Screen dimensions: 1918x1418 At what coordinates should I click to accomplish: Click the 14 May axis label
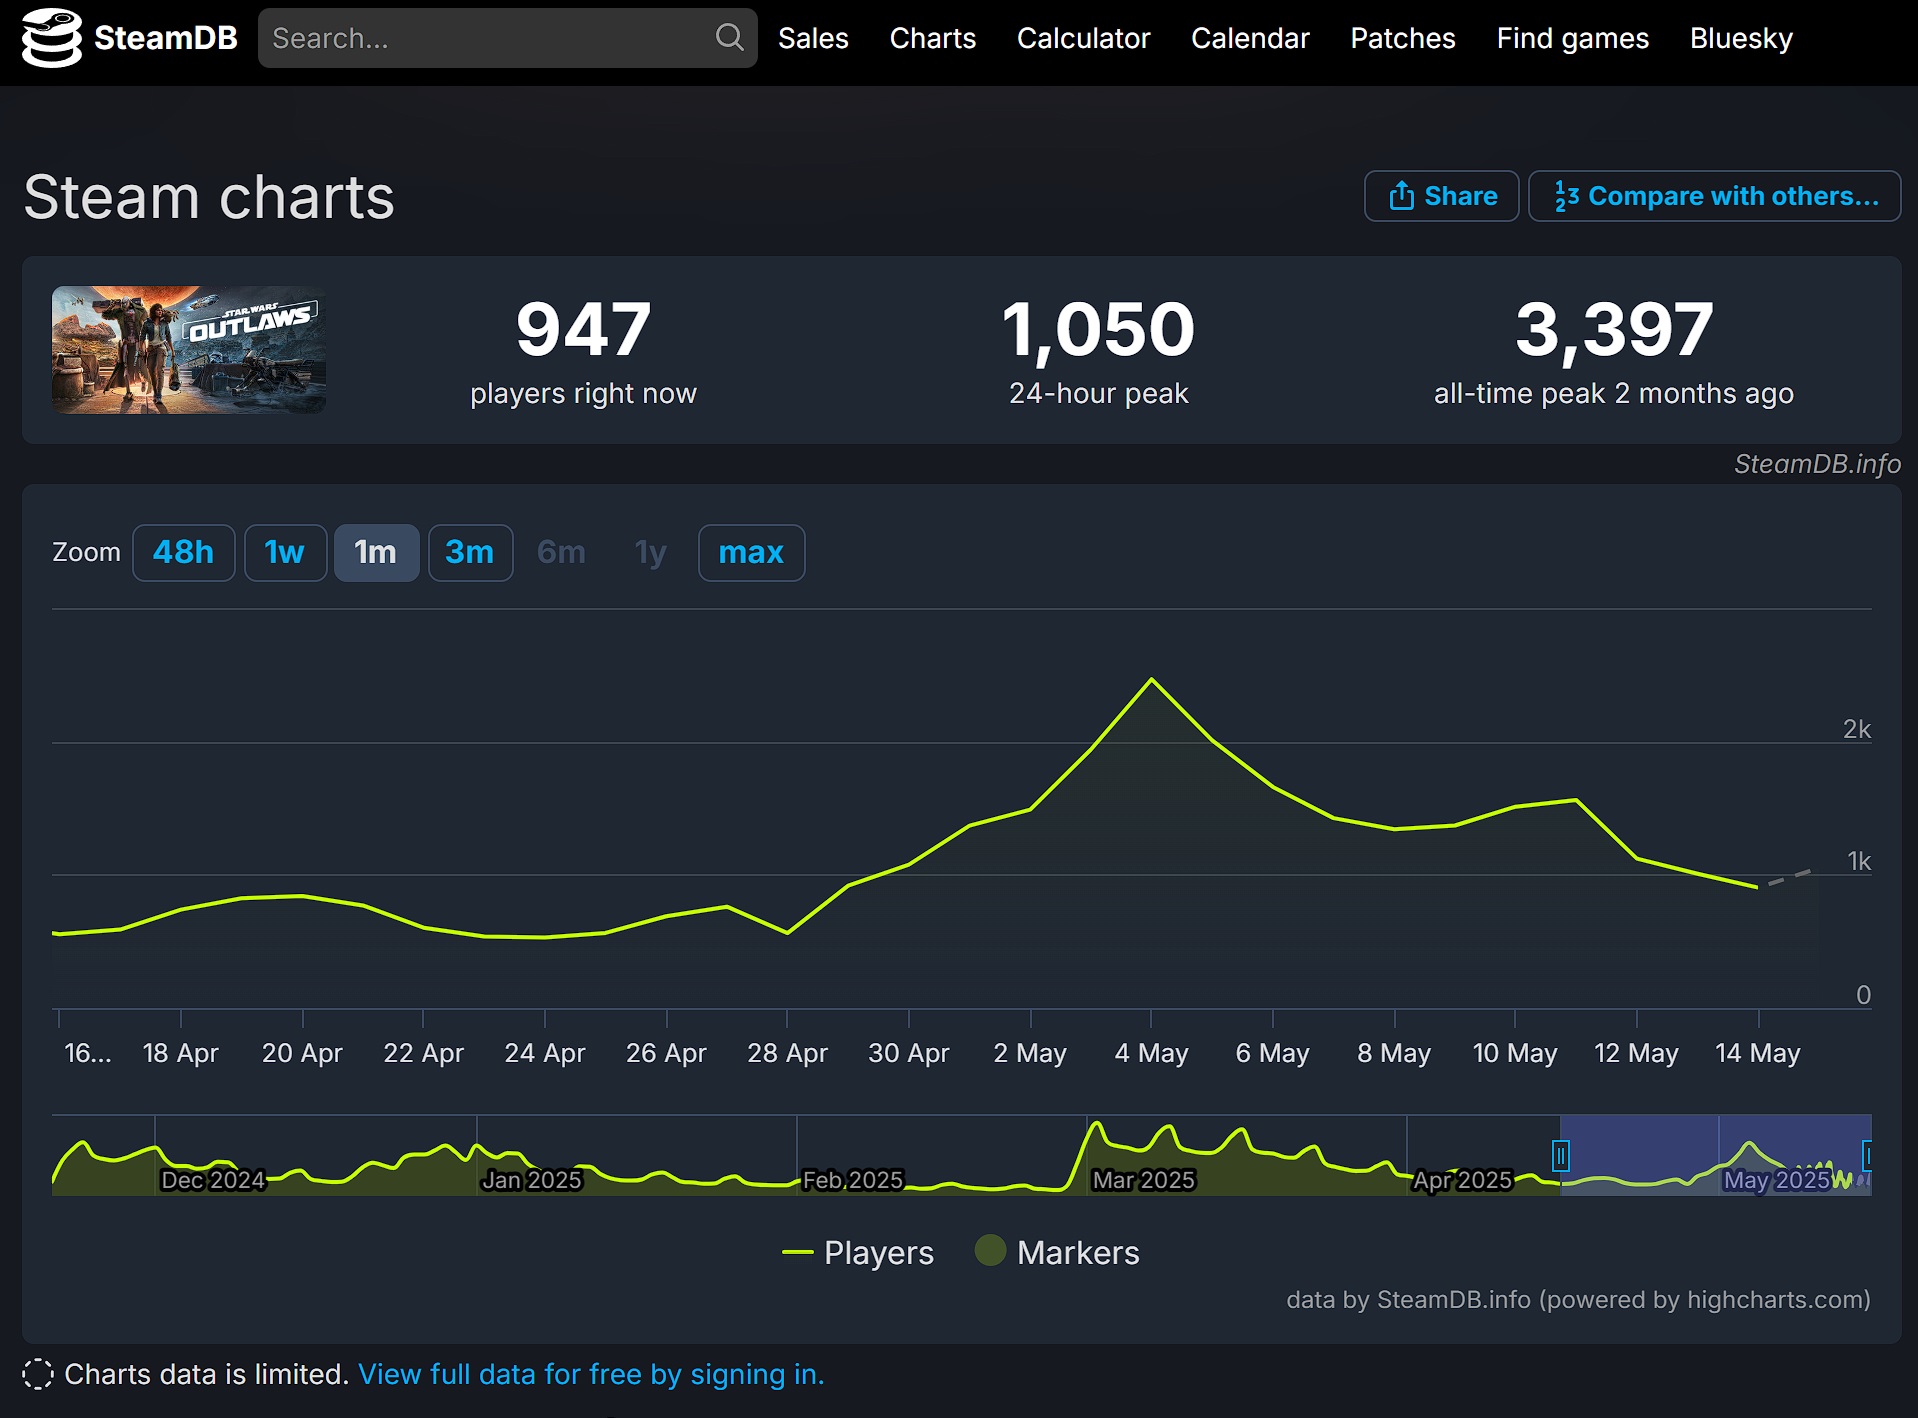pyautogui.click(x=1757, y=1053)
